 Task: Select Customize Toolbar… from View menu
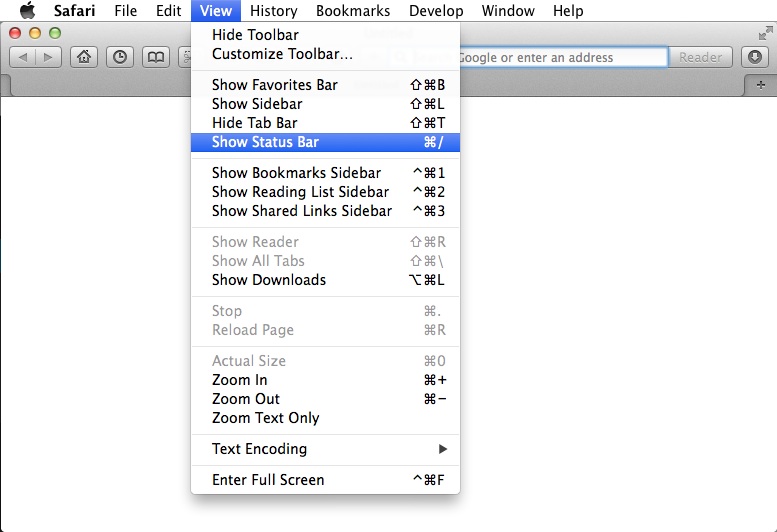tap(281, 53)
